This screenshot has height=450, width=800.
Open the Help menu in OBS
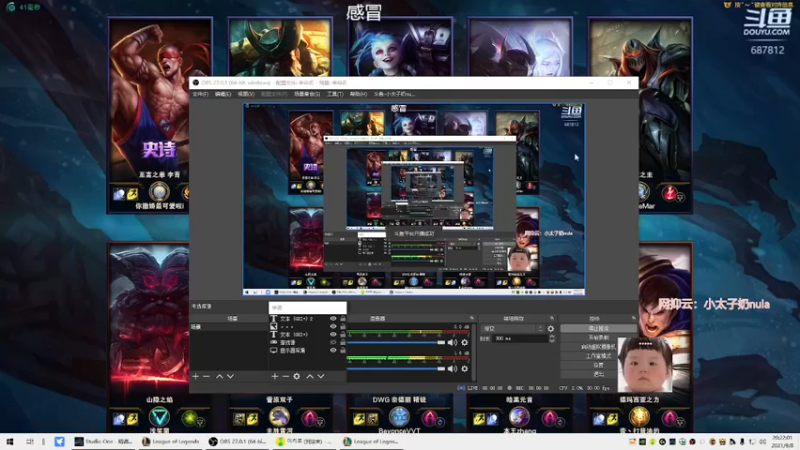tap(358, 94)
